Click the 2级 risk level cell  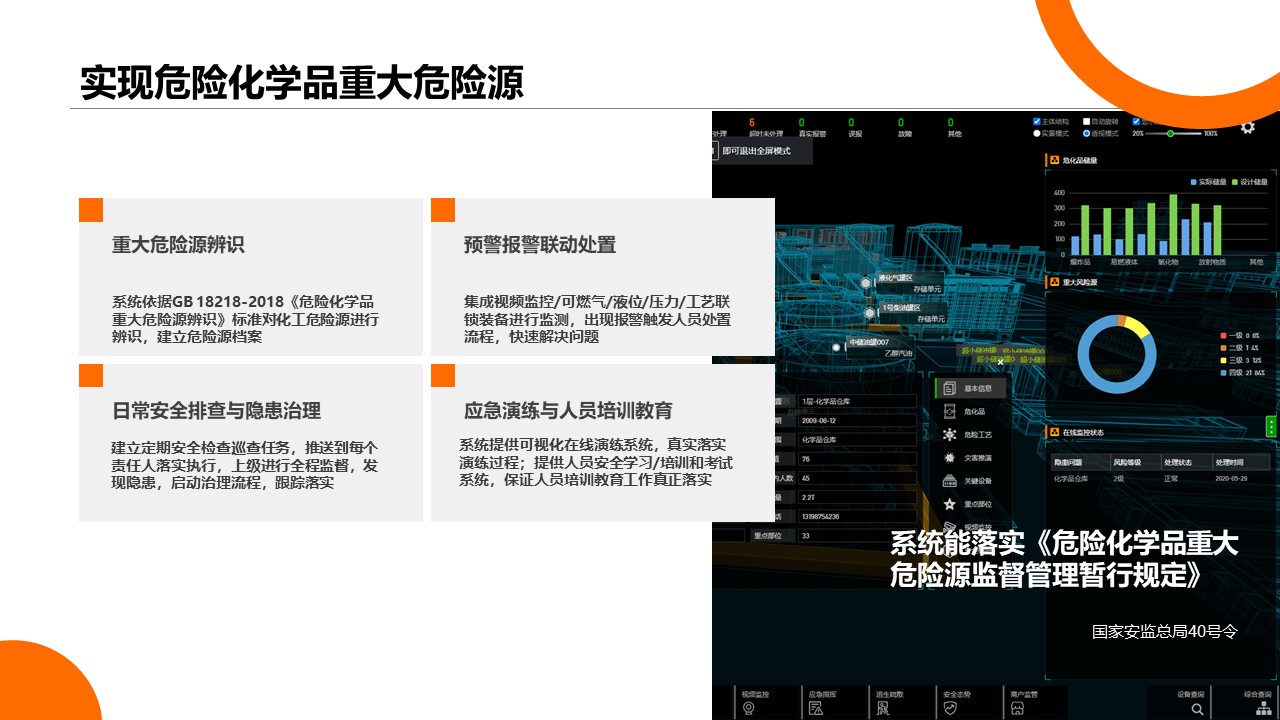(1120, 478)
